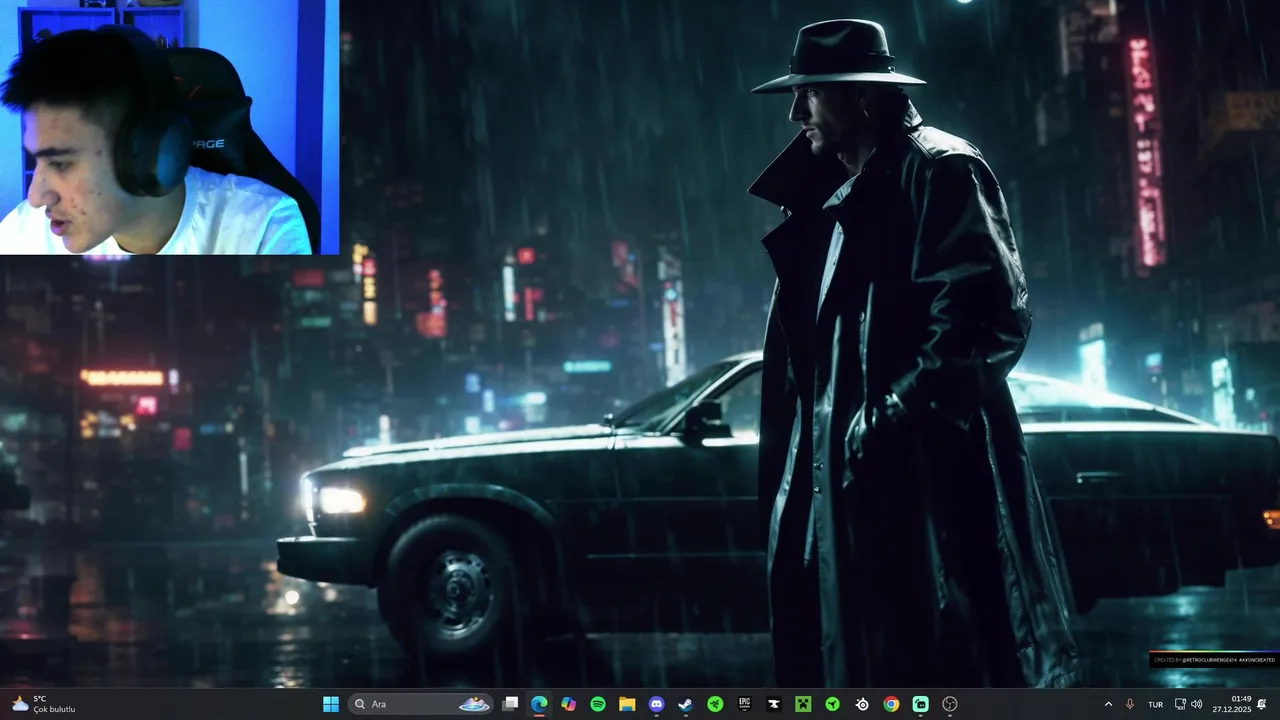Launch Microsoft Edge from the taskbar
Screen dimensions: 1280x720
539,704
